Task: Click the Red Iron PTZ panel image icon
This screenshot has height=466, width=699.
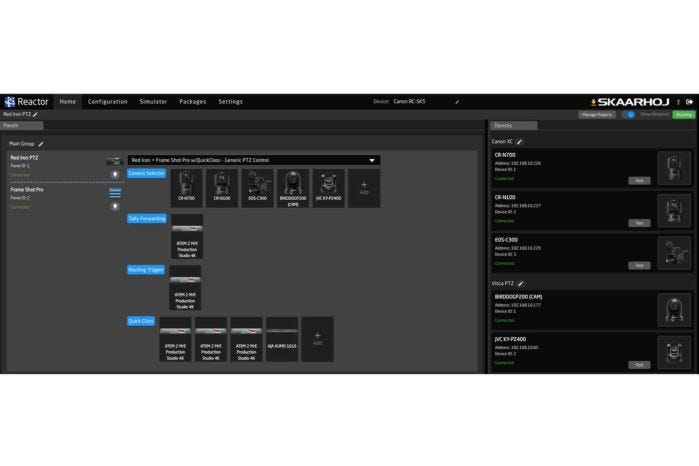Action: (115, 161)
